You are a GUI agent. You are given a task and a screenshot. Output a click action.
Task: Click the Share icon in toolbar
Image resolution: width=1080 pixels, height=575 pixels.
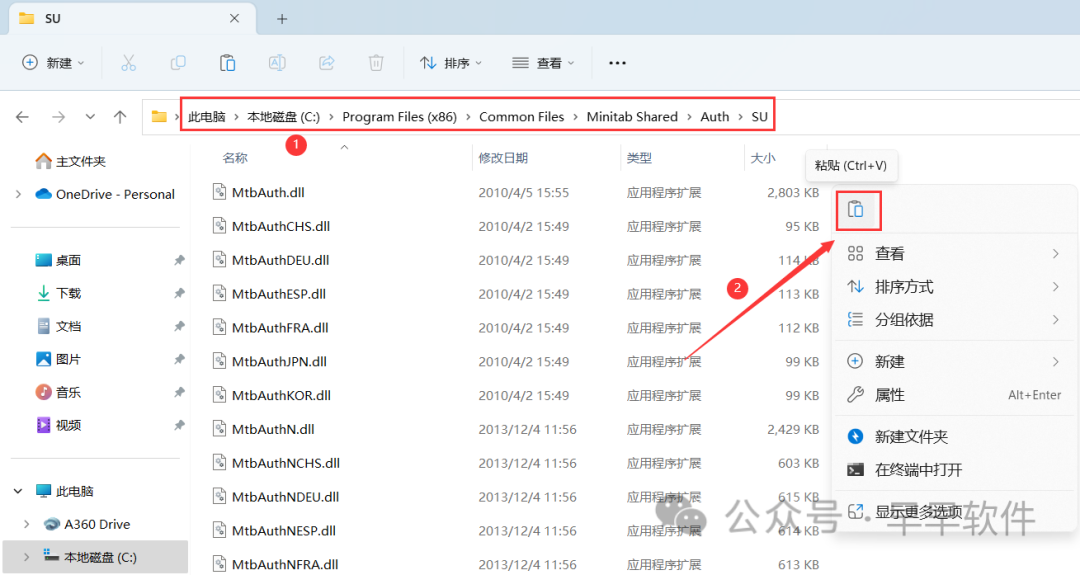(326, 63)
